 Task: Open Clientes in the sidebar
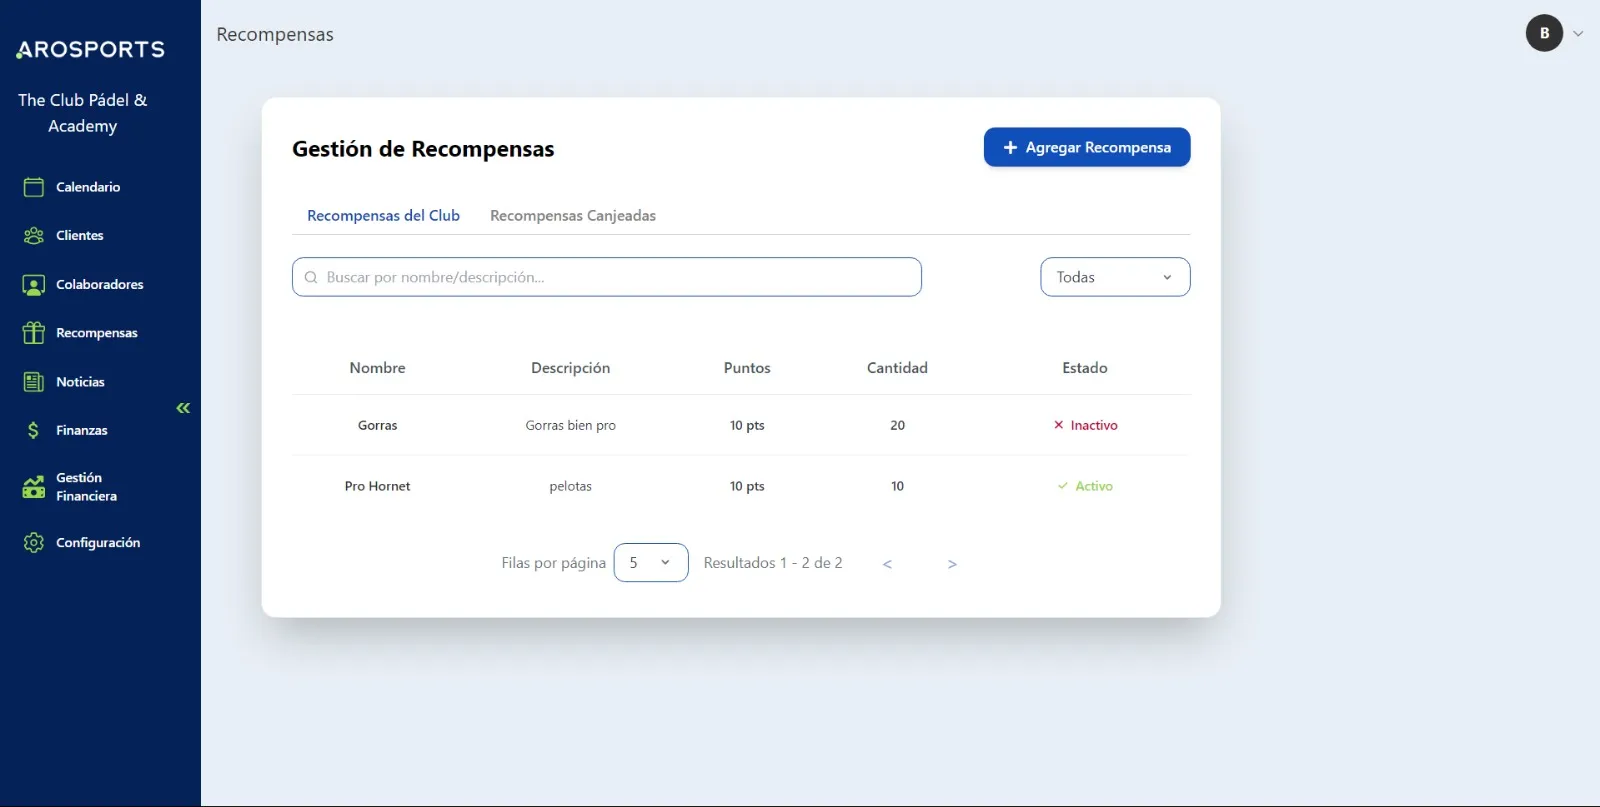click(x=79, y=236)
